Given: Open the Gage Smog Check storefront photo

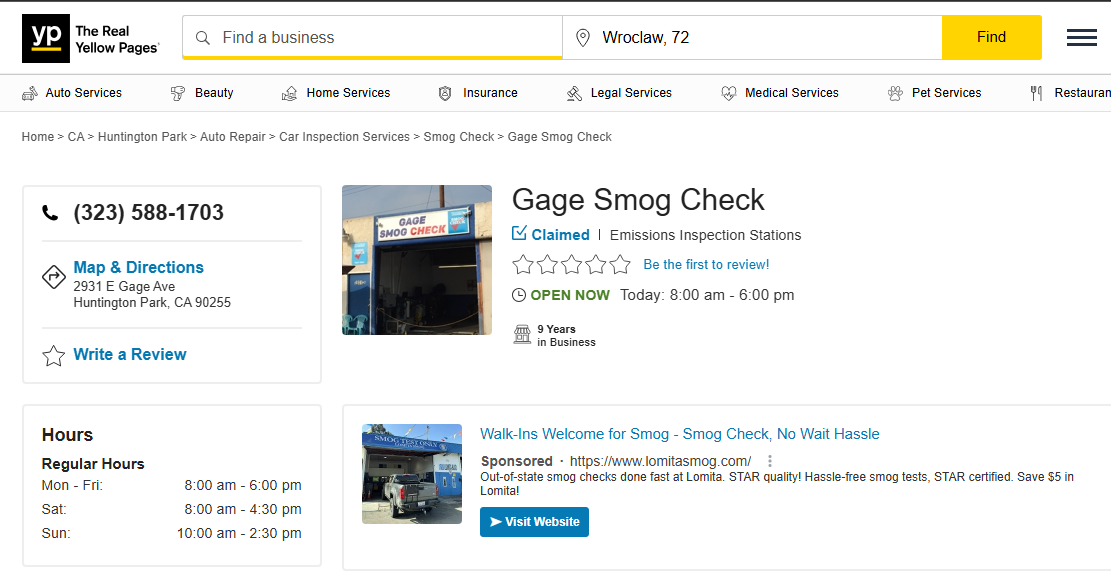Looking at the screenshot, I should pyautogui.click(x=417, y=260).
